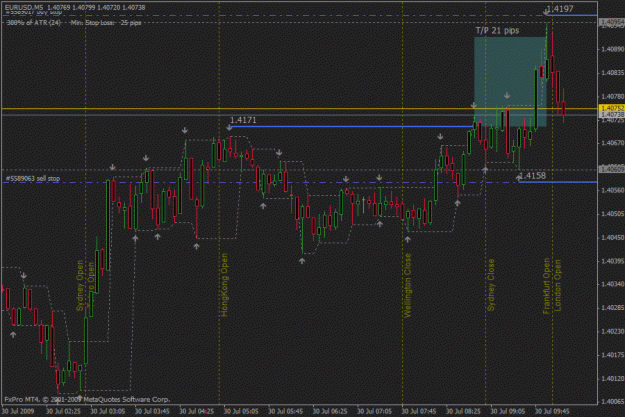Viewport: 625px width, 417px height.
Task: Select the '#5589063 sell stop' order label
Action: point(33,179)
